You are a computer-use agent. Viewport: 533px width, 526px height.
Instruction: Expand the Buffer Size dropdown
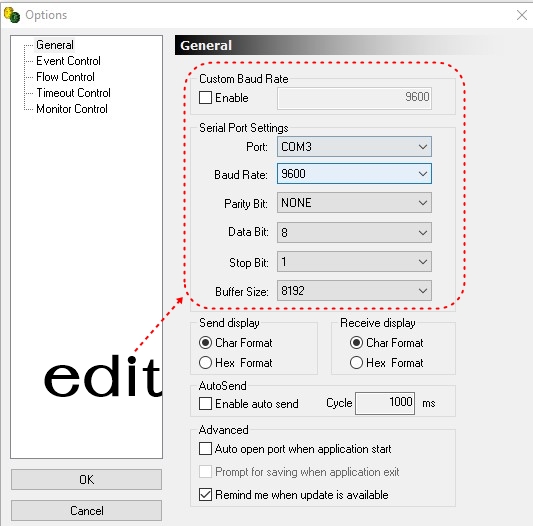(354, 291)
